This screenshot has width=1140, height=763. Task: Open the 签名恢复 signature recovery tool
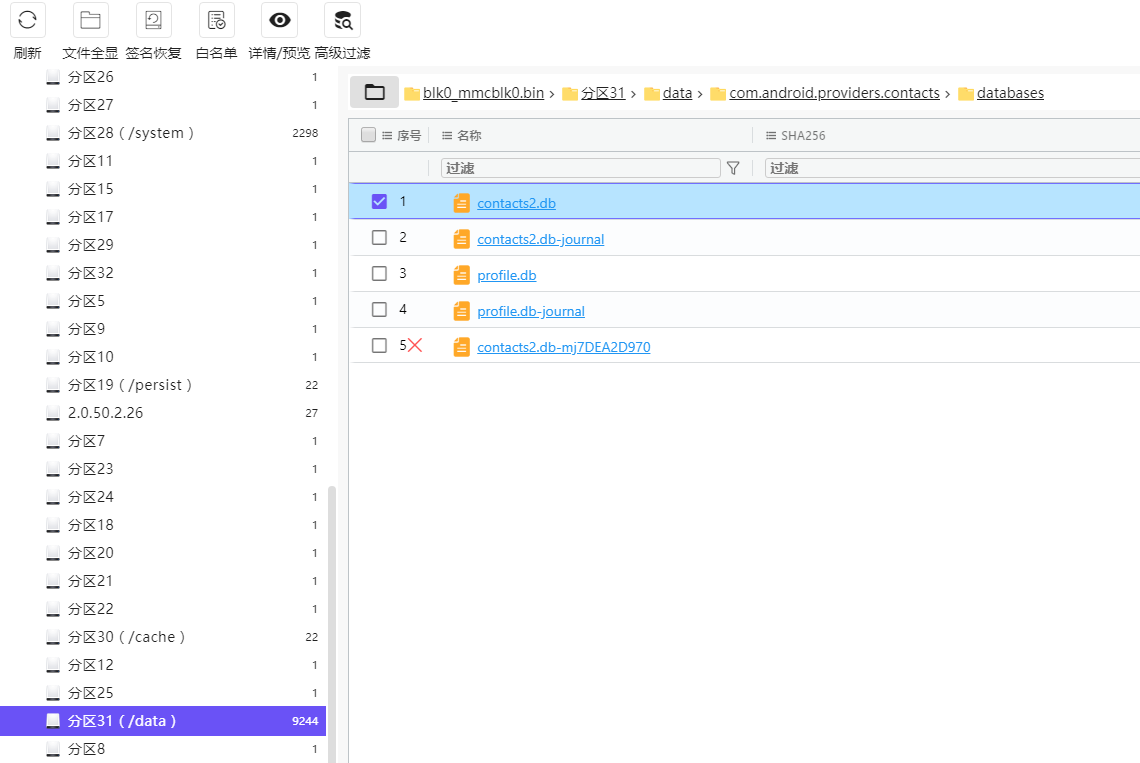153,20
